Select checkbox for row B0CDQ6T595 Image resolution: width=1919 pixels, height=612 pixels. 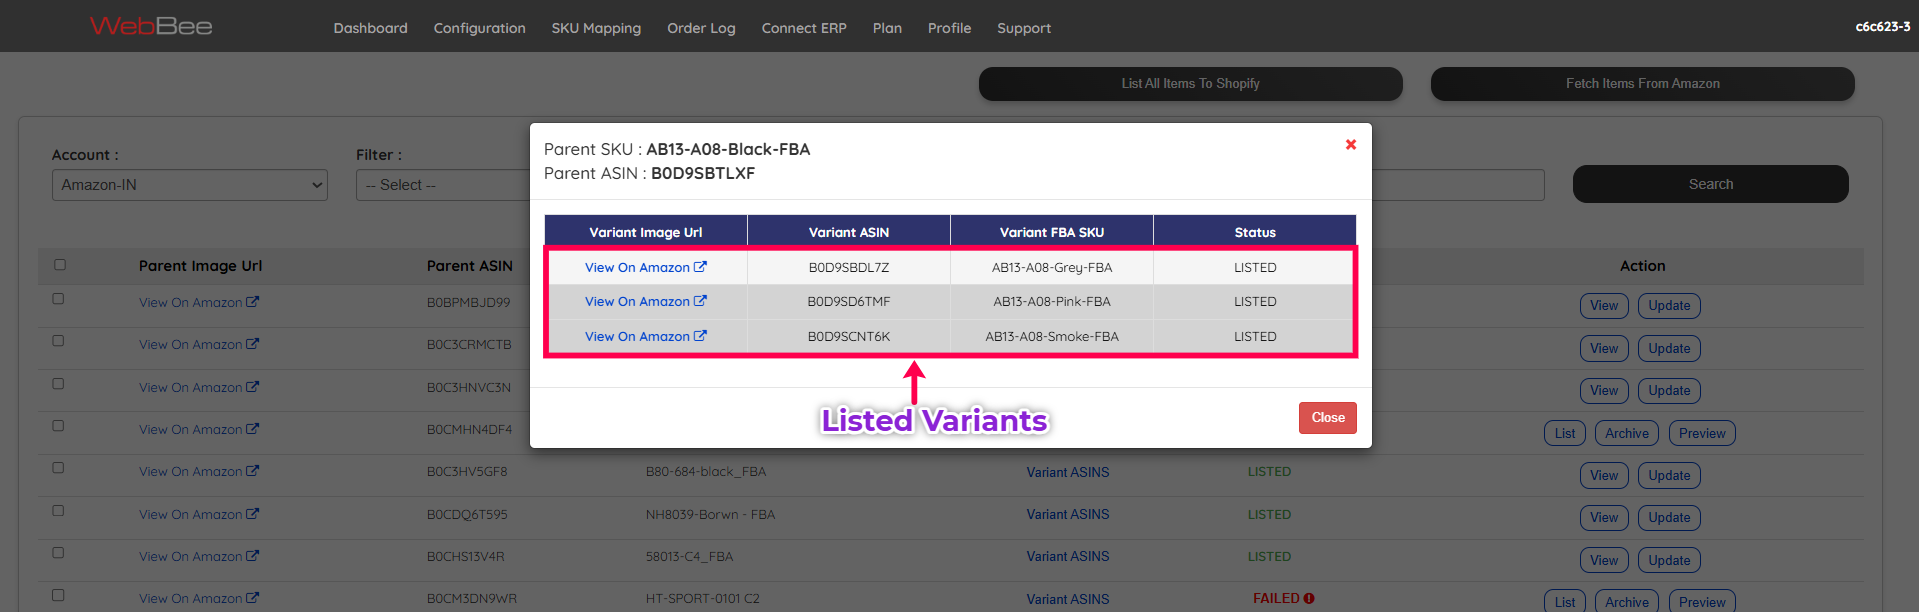[x=58, y=511]
